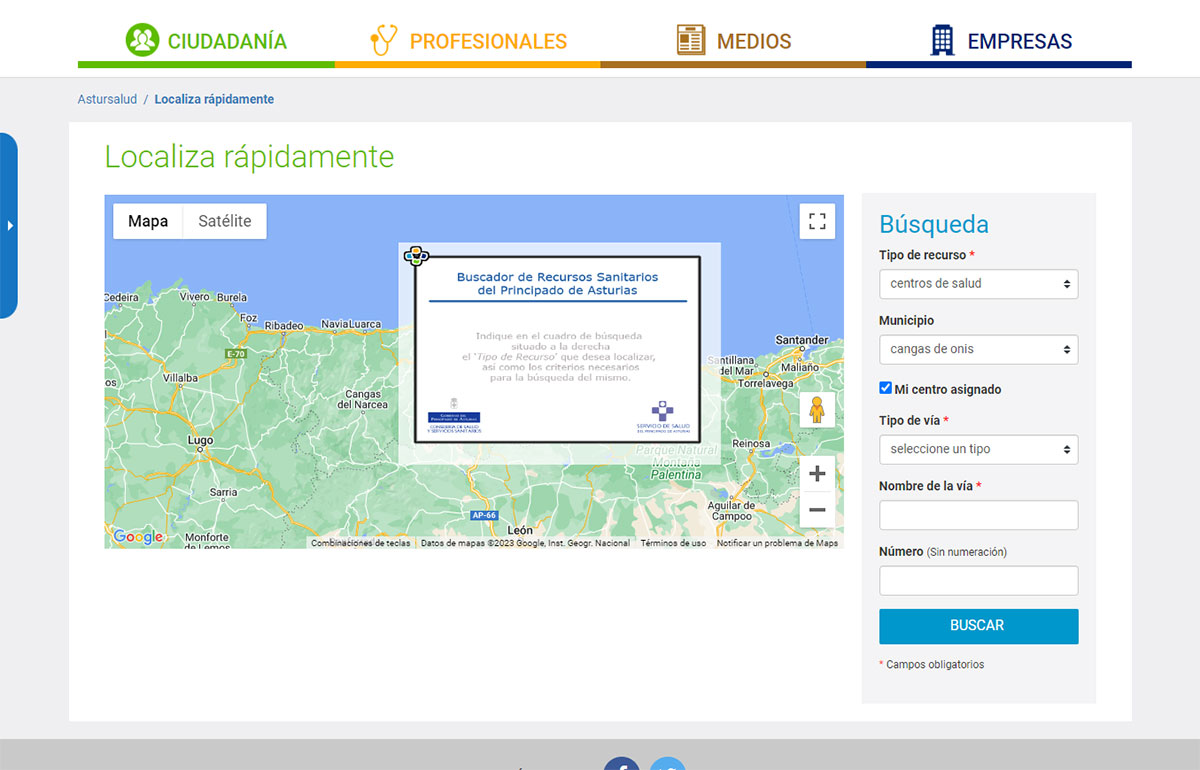Screen dimensions: 1200x770
Task: Toggle fullscreen view of the map
Action: pyautogui.click(x=817, y=221)
